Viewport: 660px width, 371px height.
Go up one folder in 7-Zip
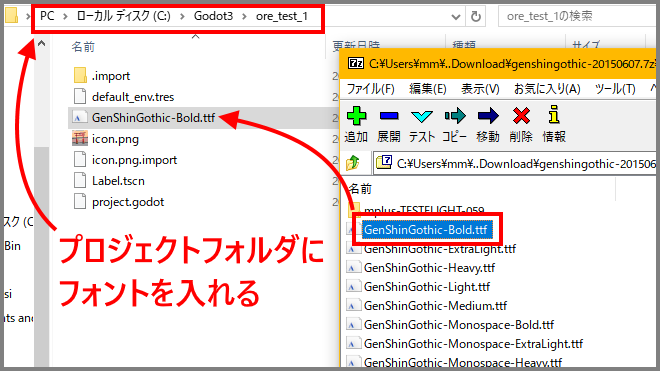tap(353, 163)
